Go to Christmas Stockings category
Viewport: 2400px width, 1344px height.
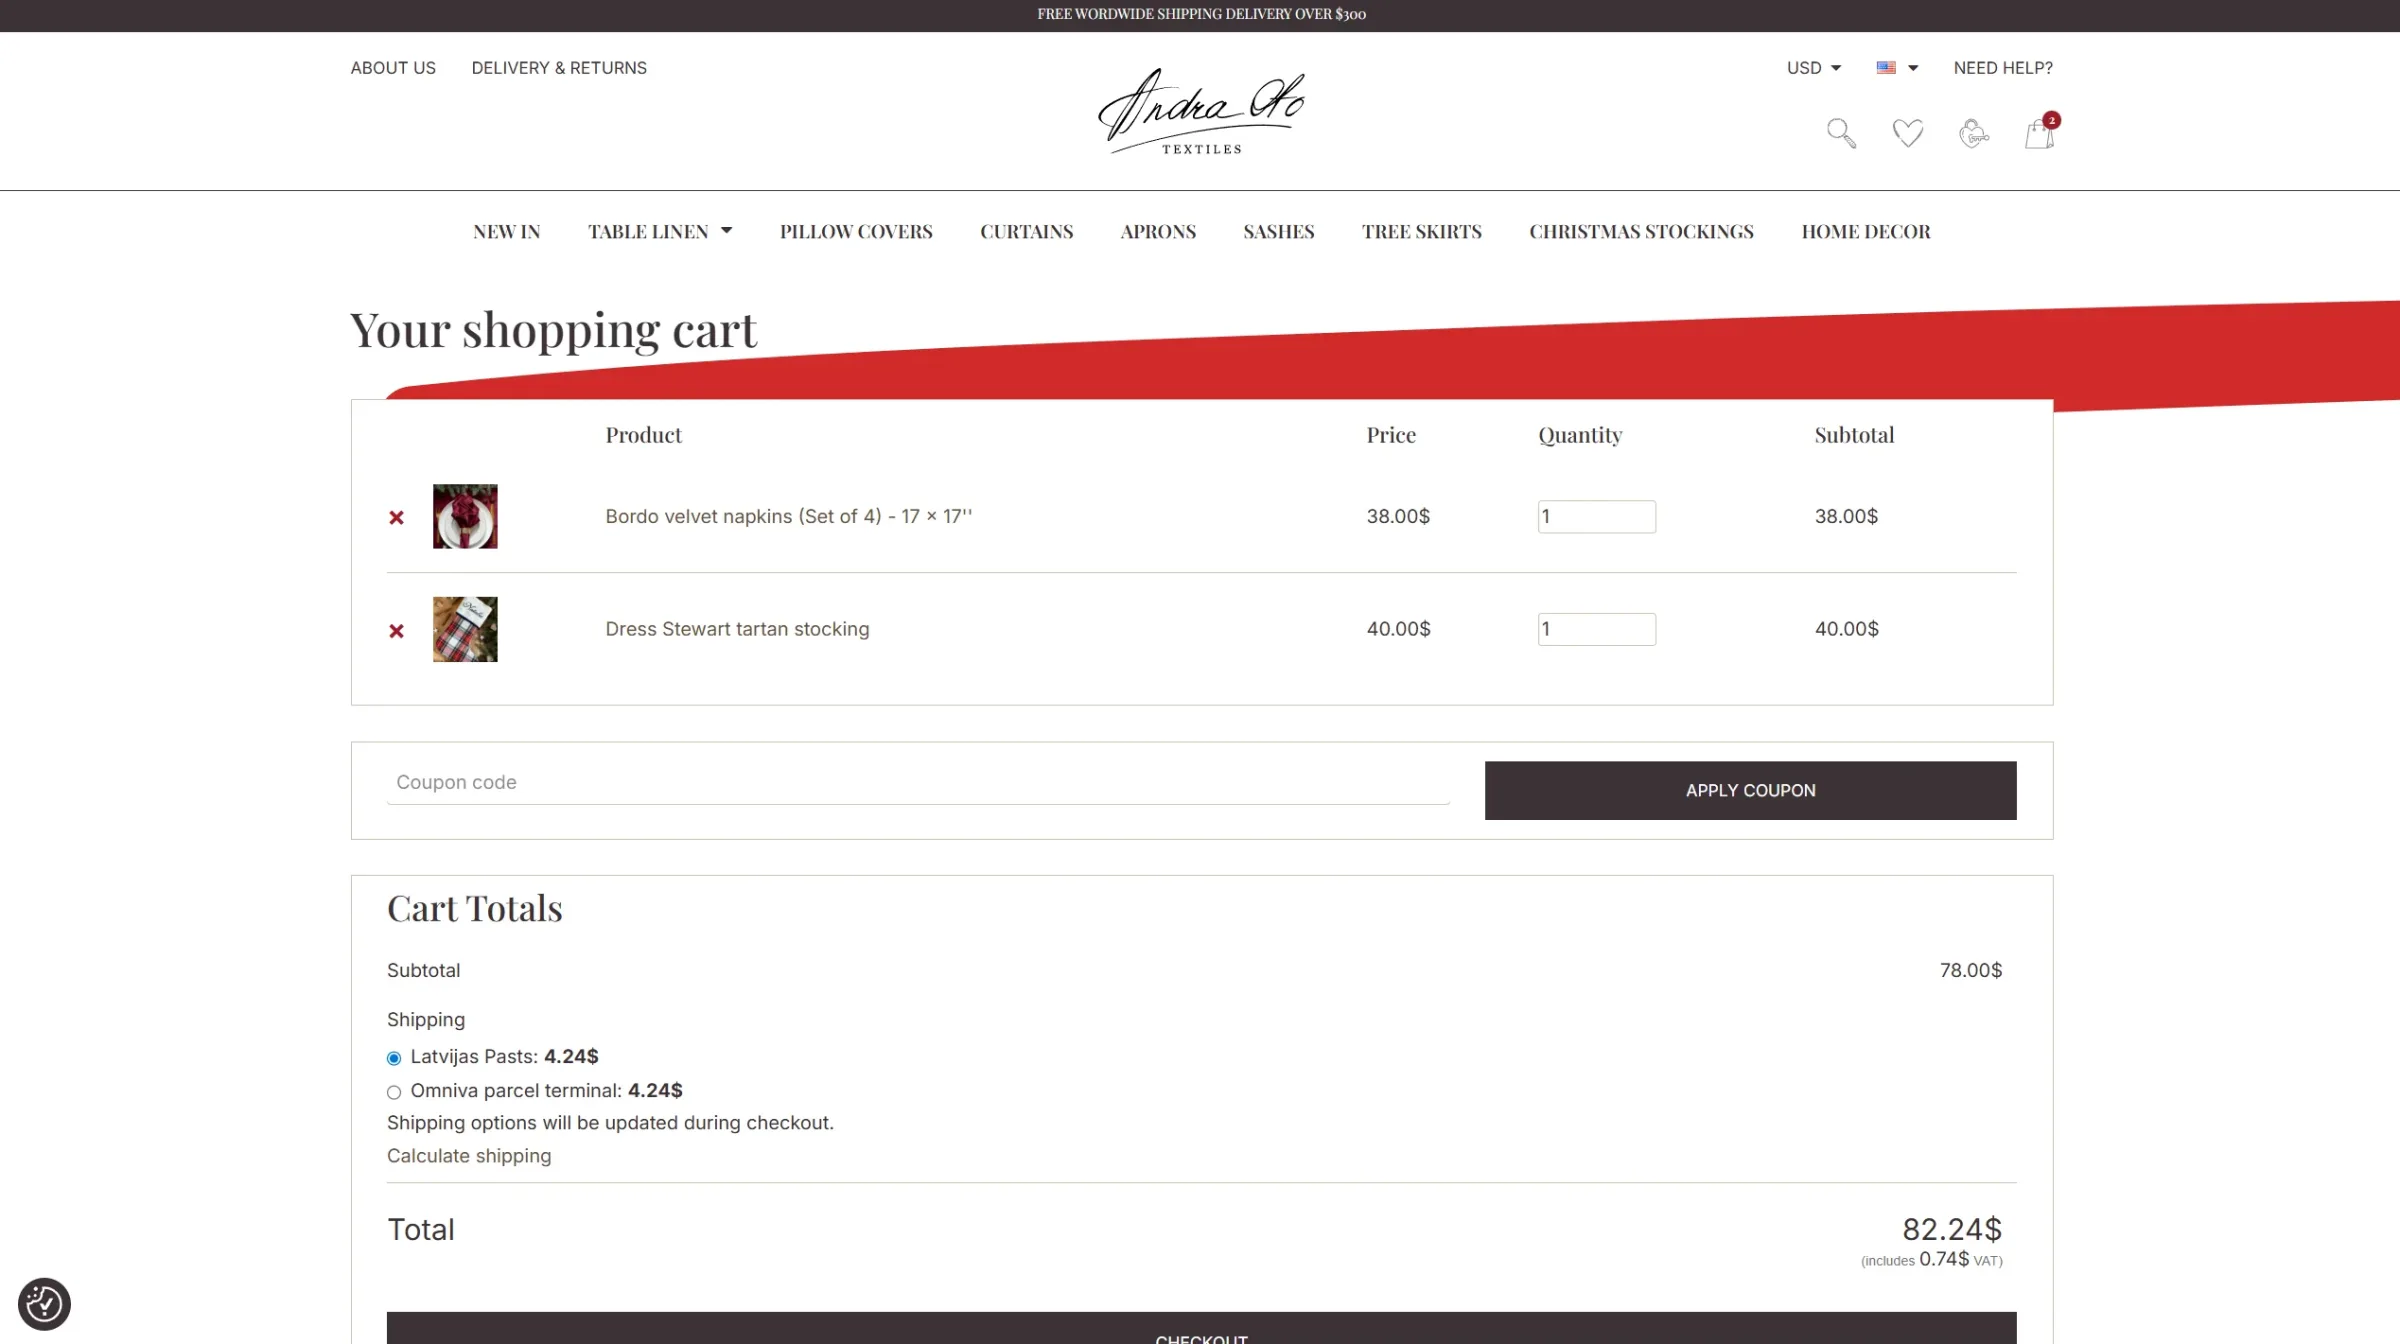1641,231
